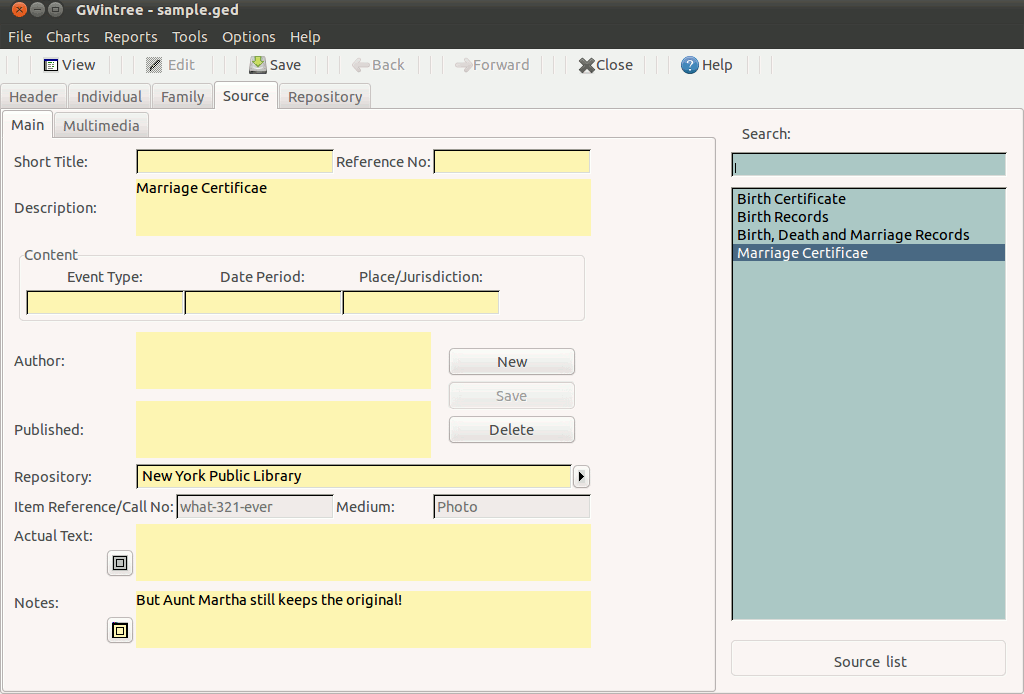The height and width of the screenshot is (694, 1024).
Task: Click the Edit pencil toolbar button
Action: click(170, 65)
